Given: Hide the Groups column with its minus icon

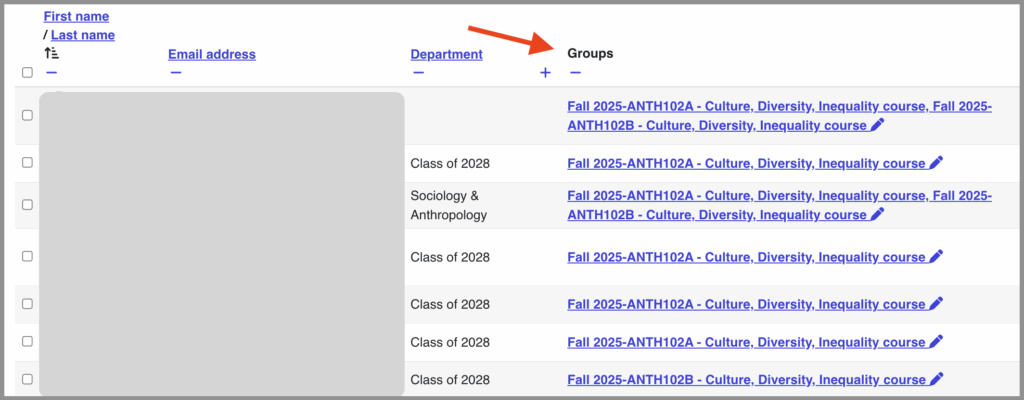Looking at the screenshot, I should pyautogui.click(x=575, y=73).
